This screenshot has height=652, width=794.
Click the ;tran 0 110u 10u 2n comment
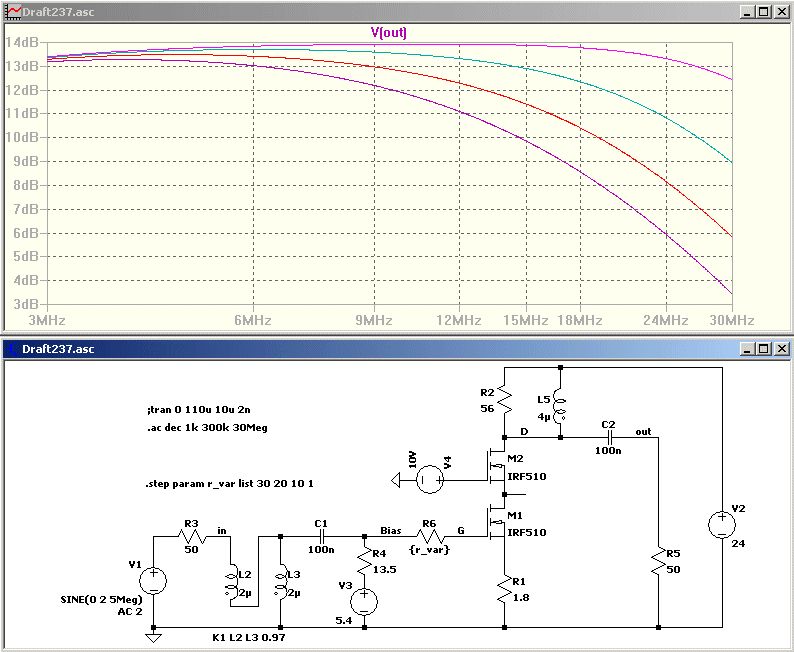click(198, 410)
